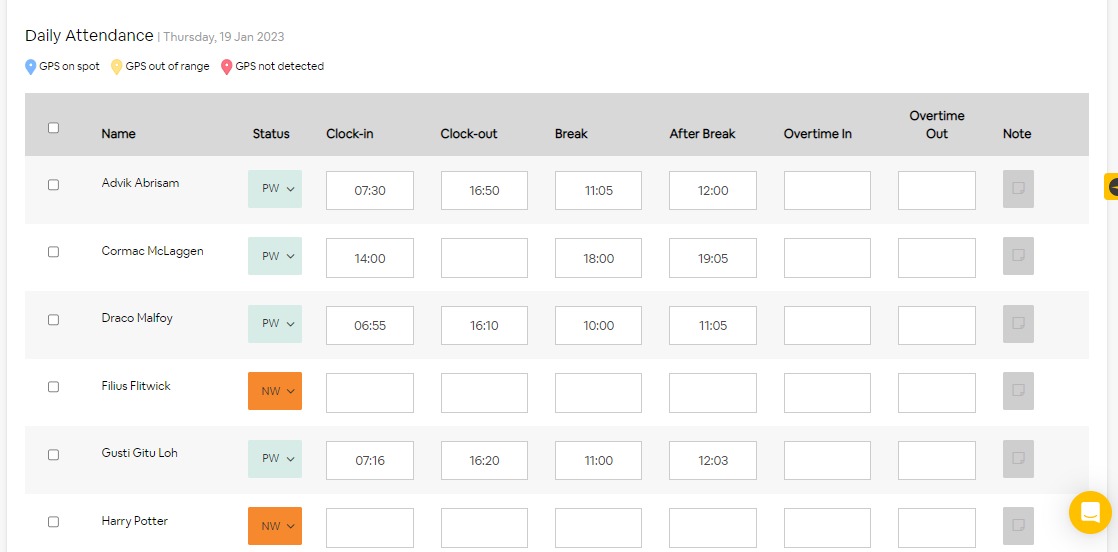This screenshot has height=552, width=1118.
Task: Click the yellow side panel collapse icon
Action: coord(1111,187)
